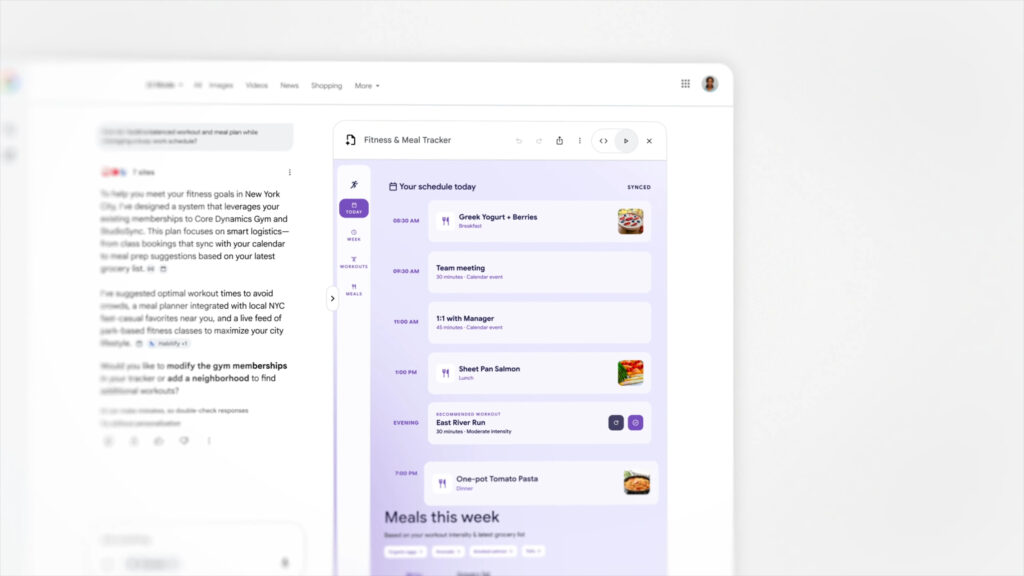Click the 08:30 AM time label
This screenshot has height=576, width=1024.
tap(406, 221)
